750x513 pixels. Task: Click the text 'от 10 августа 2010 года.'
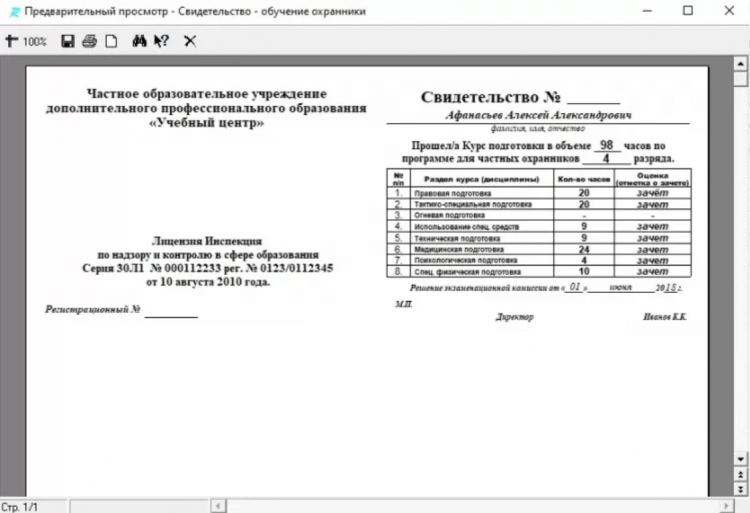coord(208,282)
